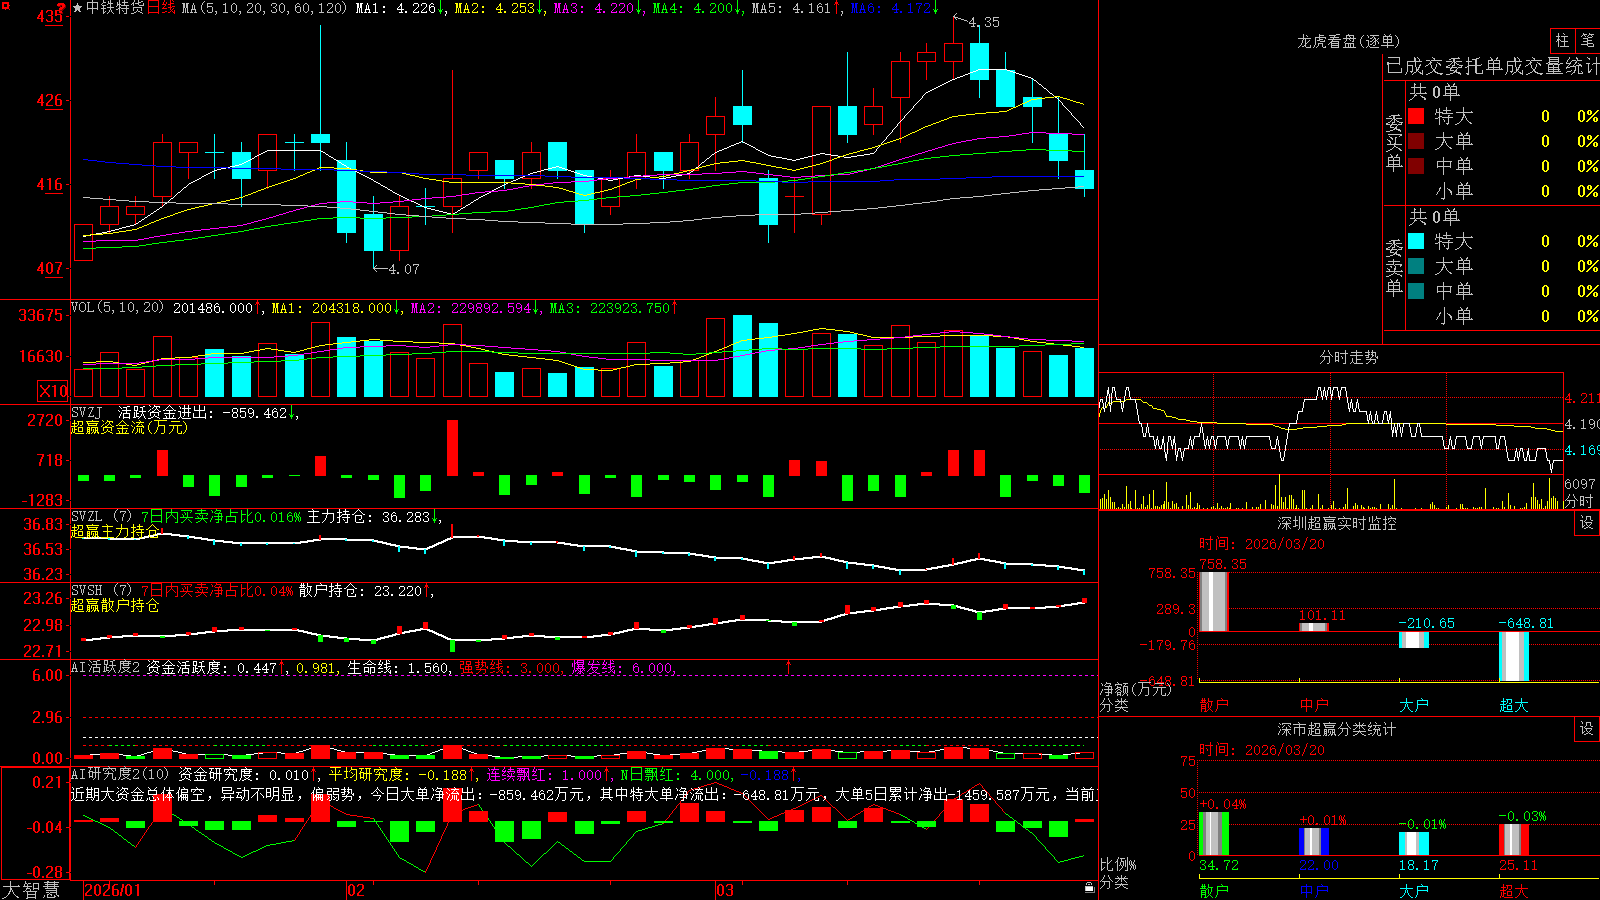The image size is (1600, 900).
Task: Click the dark red 大单 buy-order swatch
Action: pyautogui.click(x=1416, y=141)
